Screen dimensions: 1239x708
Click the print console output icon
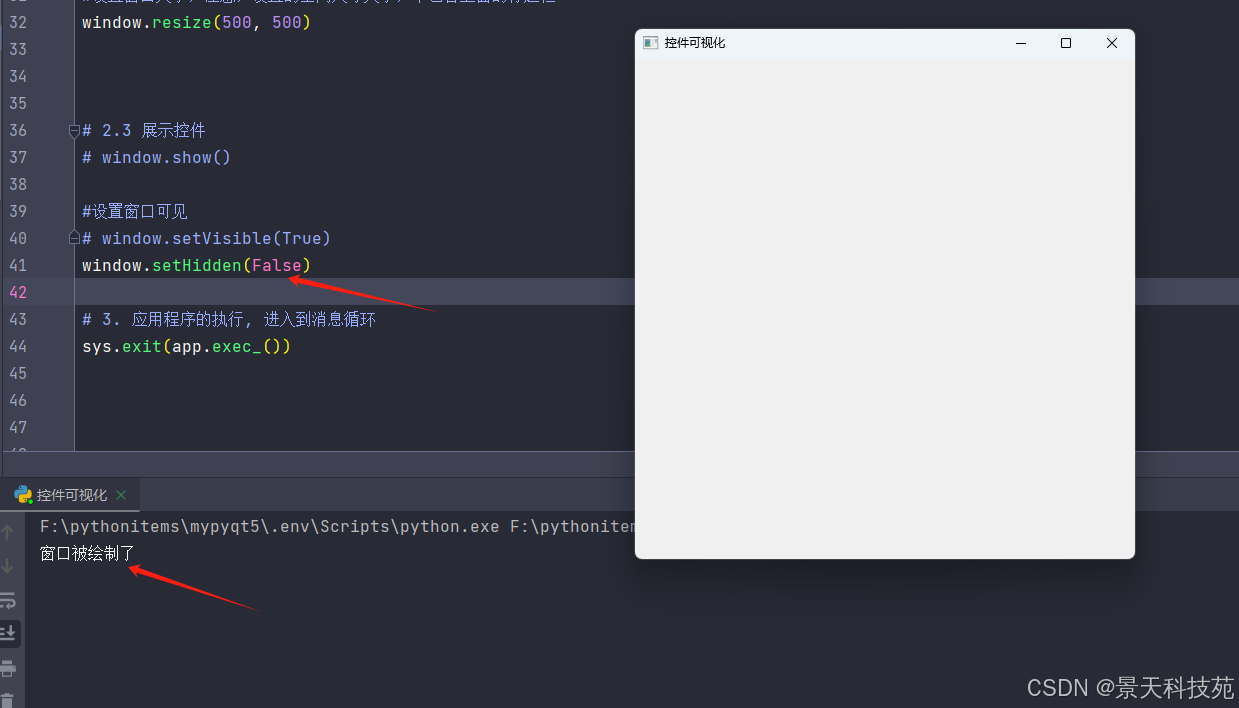8,667
